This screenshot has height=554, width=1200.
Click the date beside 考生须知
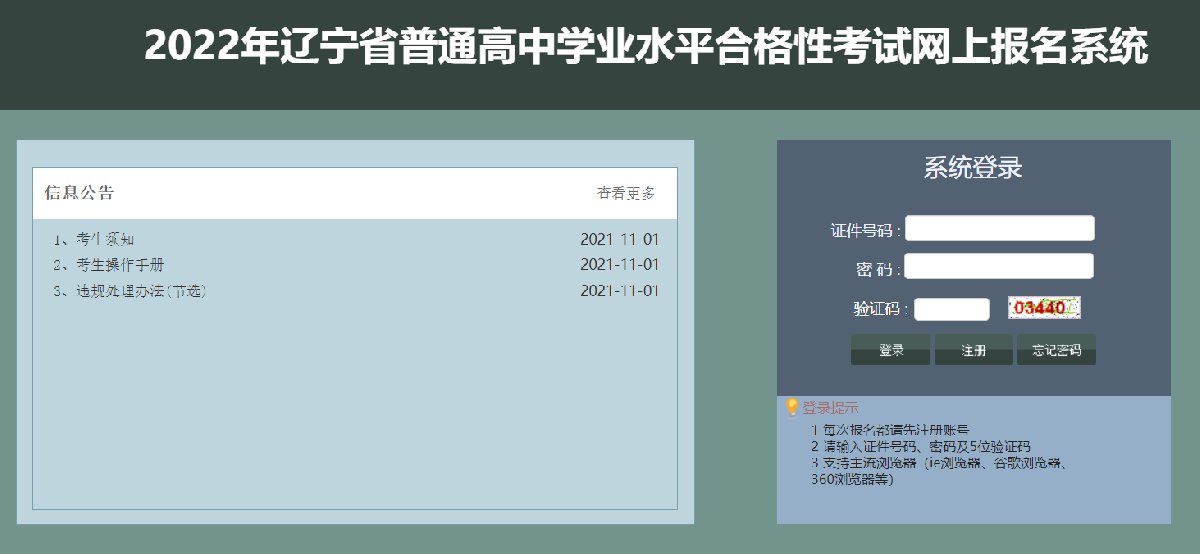click(619, 239)
